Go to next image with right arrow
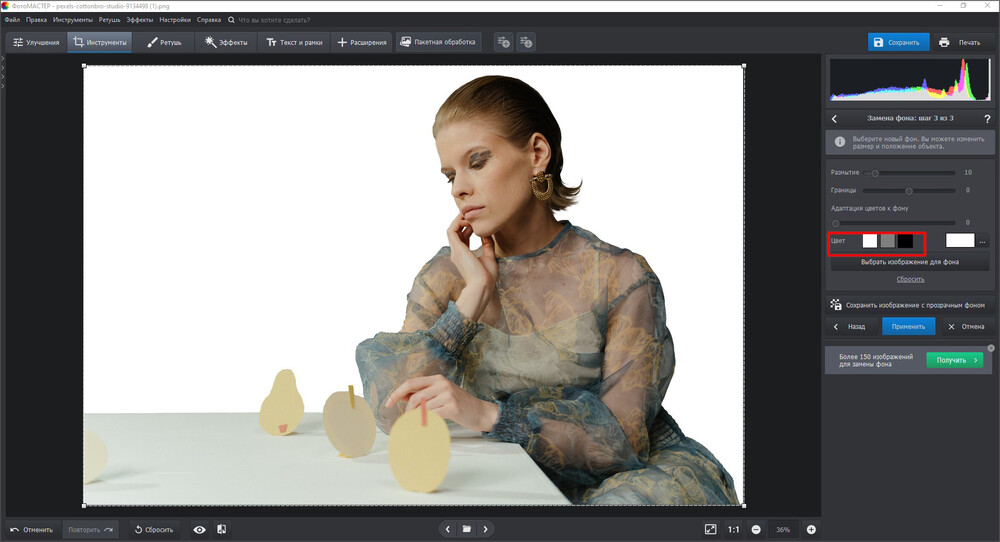The height and width of the screenshot is (542, 1000). 486,529
